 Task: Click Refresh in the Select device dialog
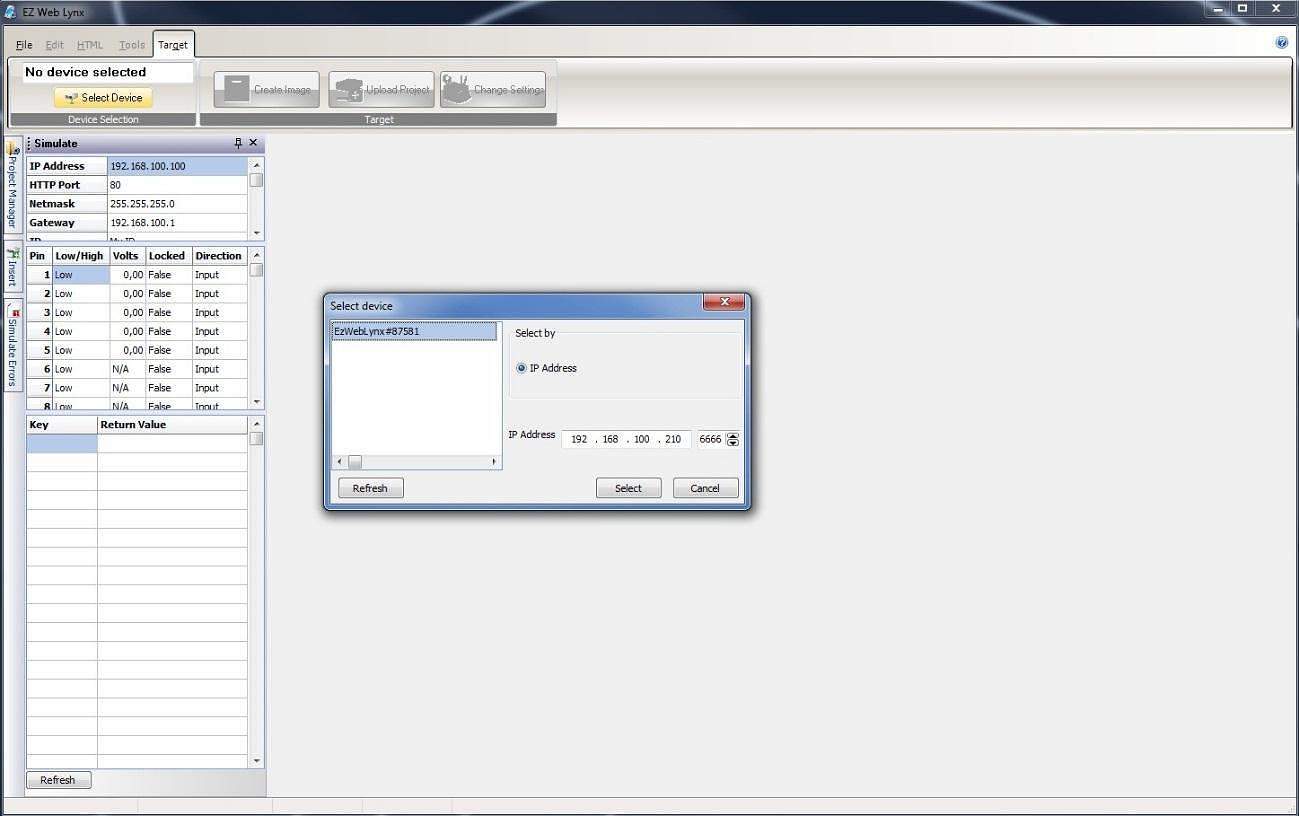pyautogui.click(x=370, y=488)
